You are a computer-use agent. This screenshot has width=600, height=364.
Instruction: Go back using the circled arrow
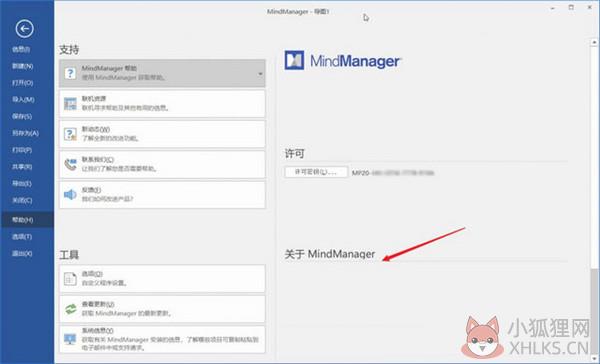click(x=24, y=29)
